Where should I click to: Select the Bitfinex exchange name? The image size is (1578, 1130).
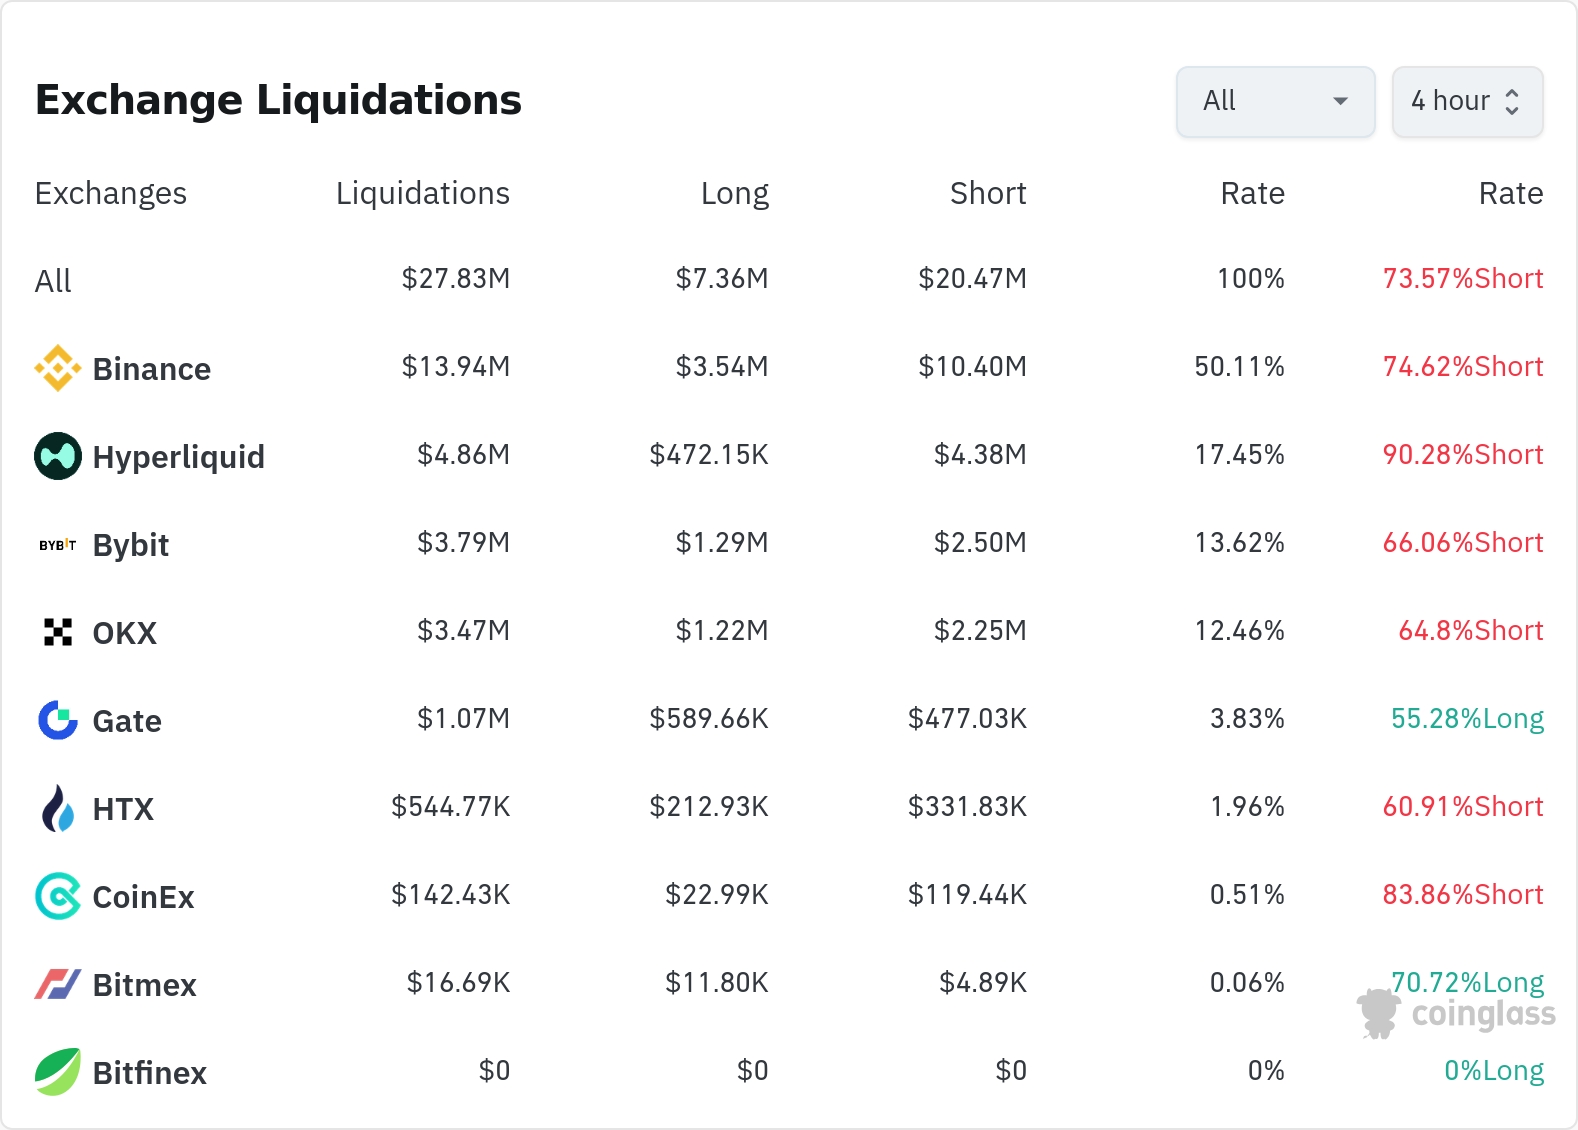click(150, 1073)
